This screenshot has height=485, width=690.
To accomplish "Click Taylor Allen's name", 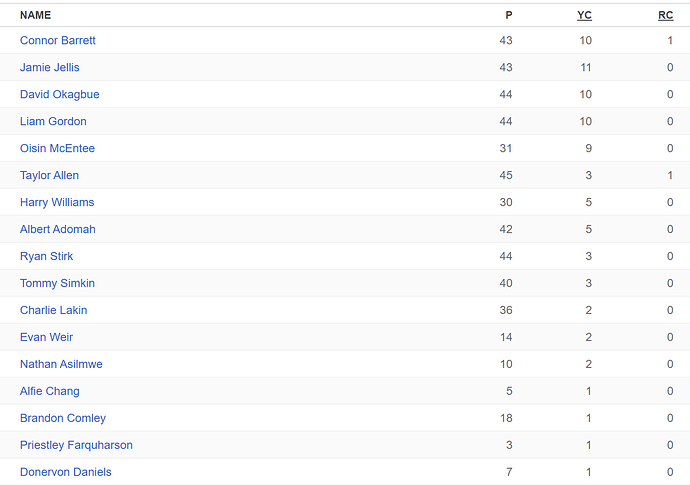I will 49,175.
